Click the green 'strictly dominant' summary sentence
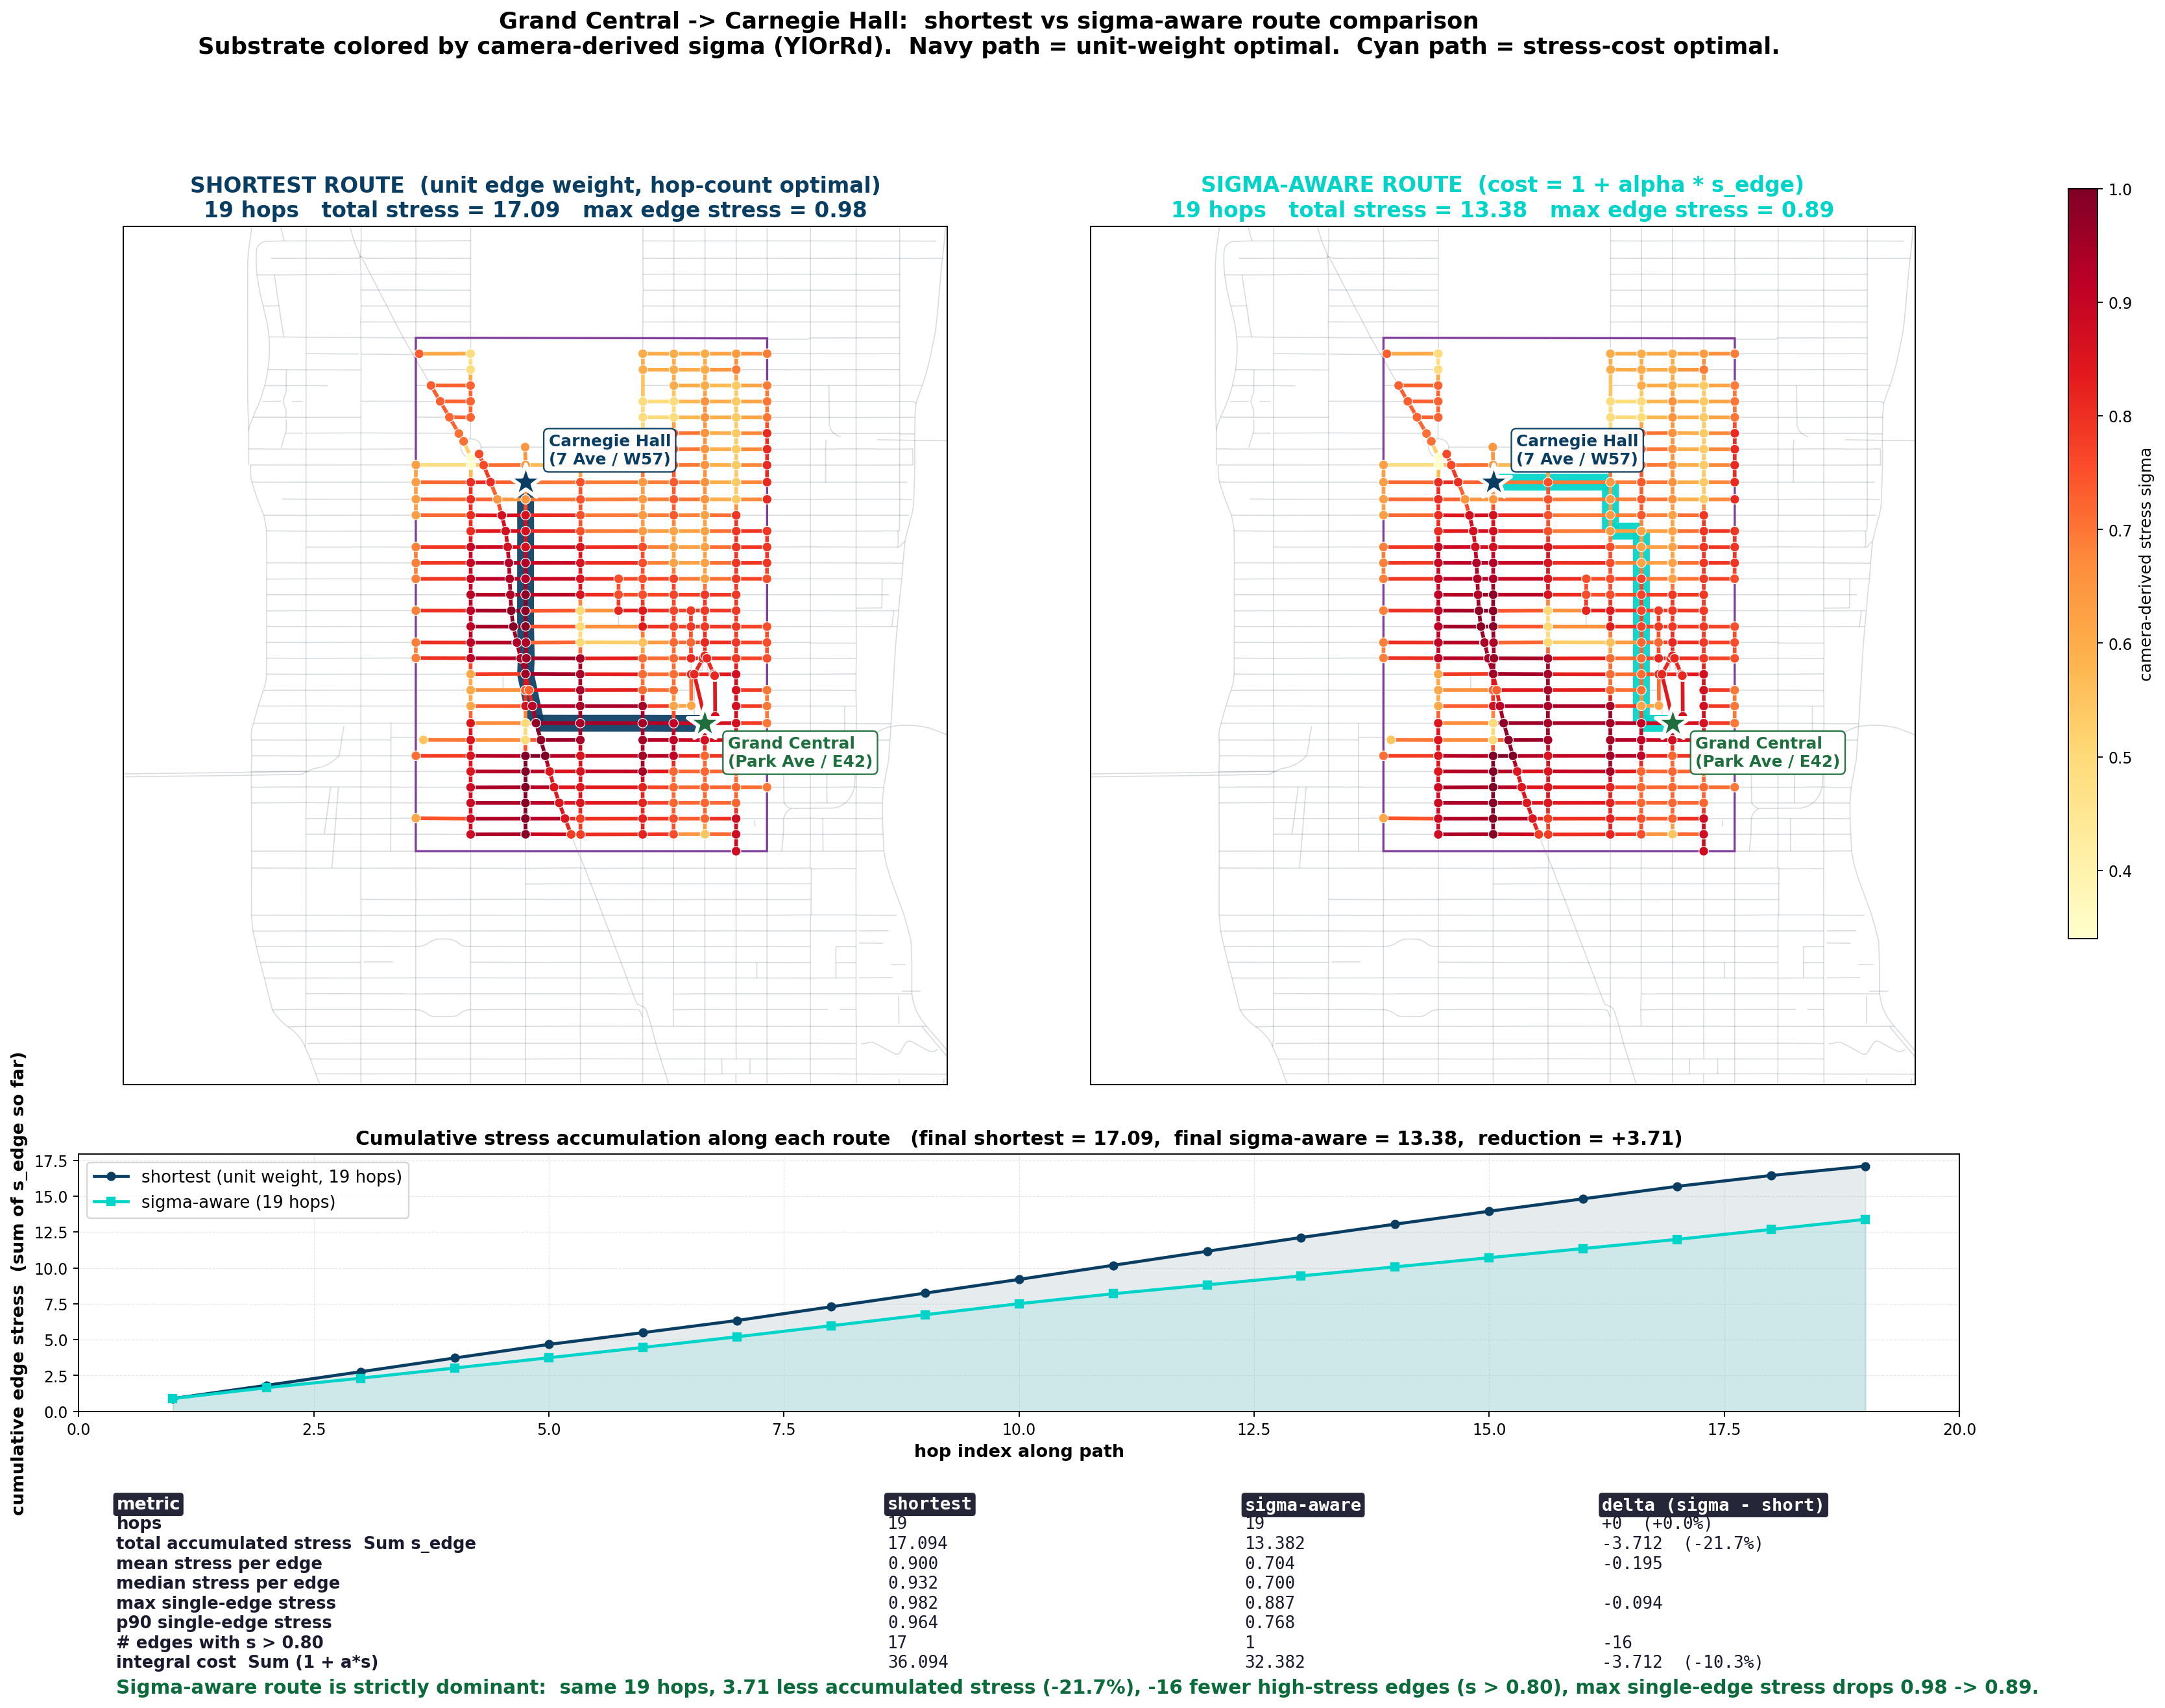Image resolution: width=2165 pixels, height=1708 pixels. click(x=1076, y=1687)
